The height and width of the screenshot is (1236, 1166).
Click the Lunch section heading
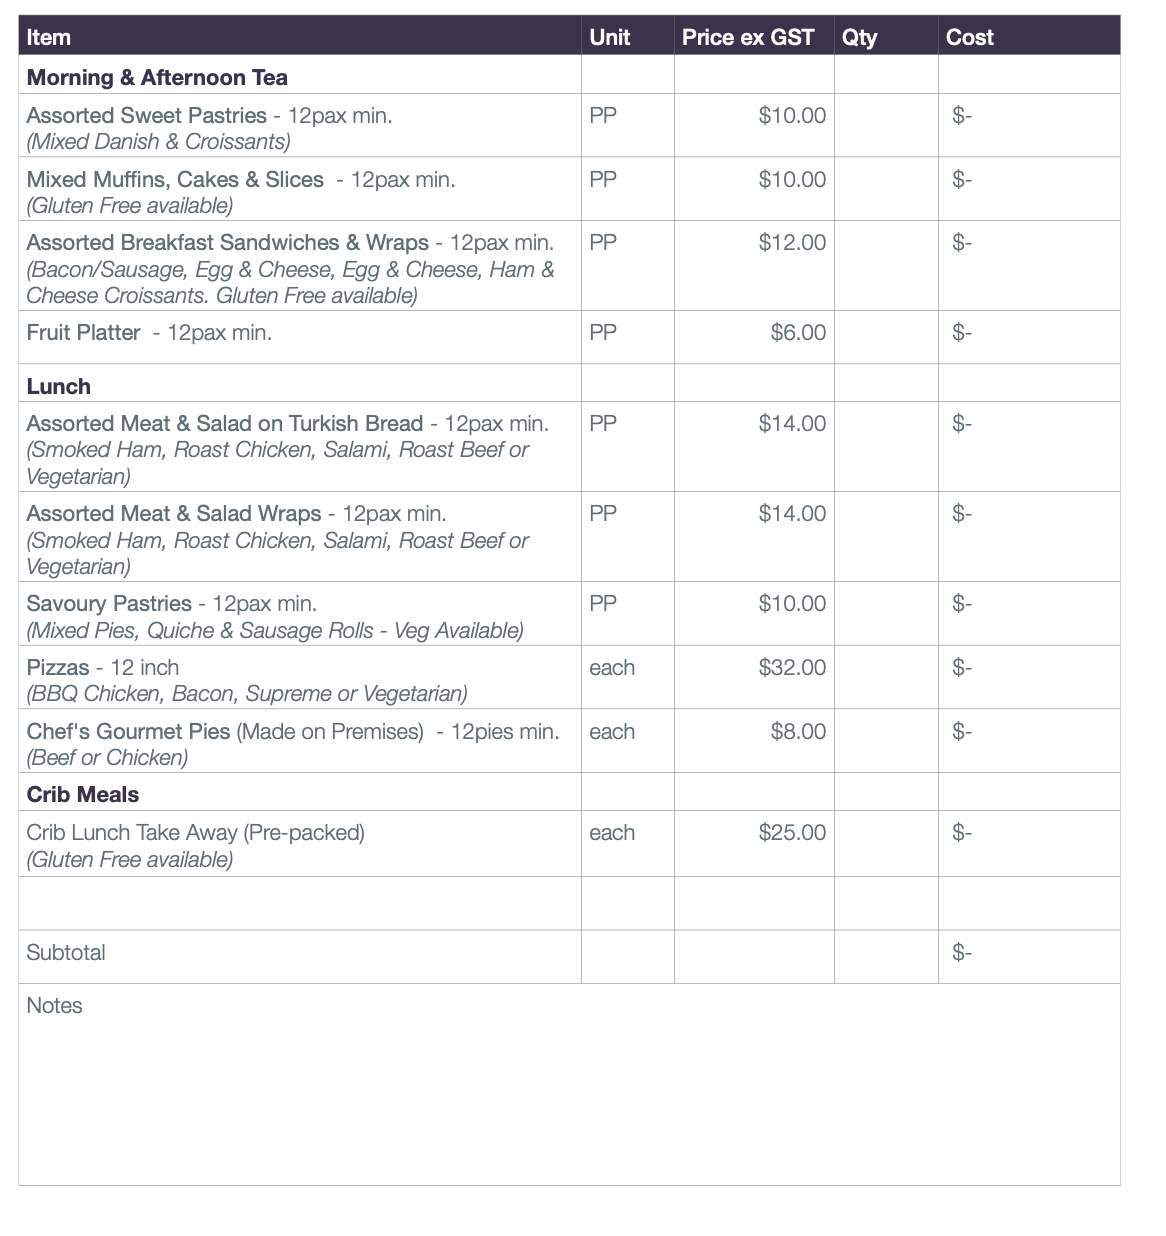coord(58,386)
